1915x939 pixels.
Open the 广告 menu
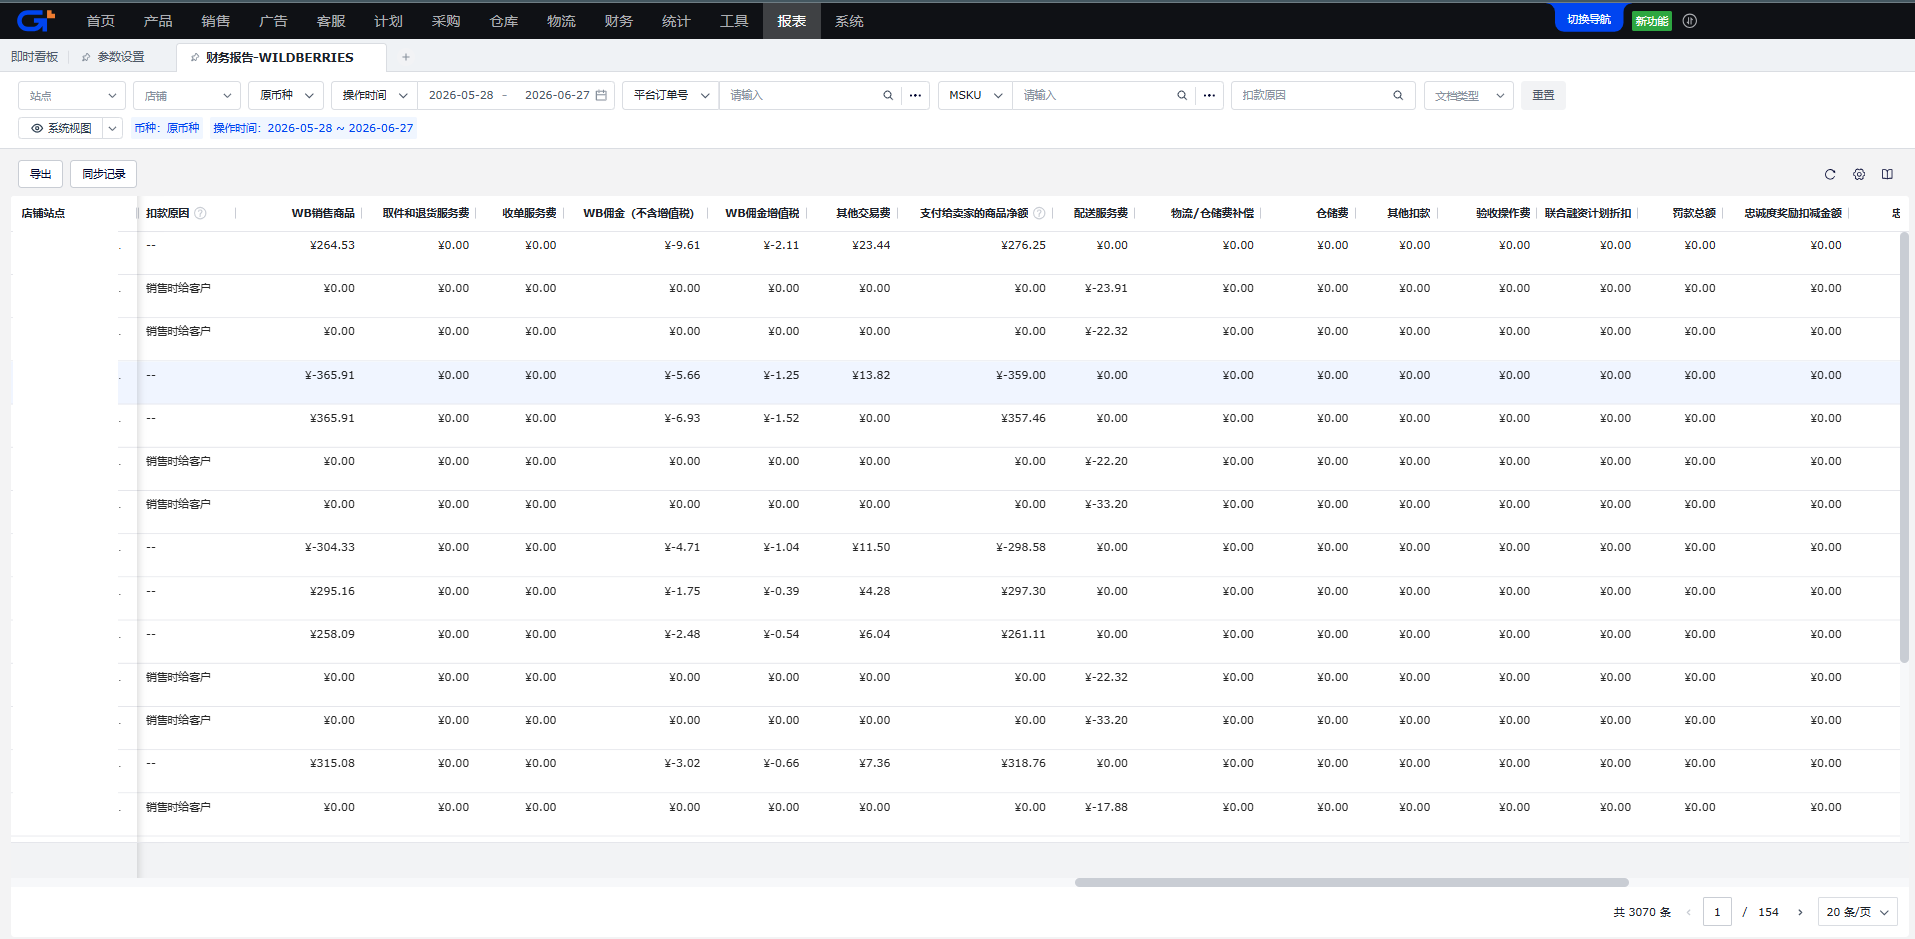coord(273,20)
